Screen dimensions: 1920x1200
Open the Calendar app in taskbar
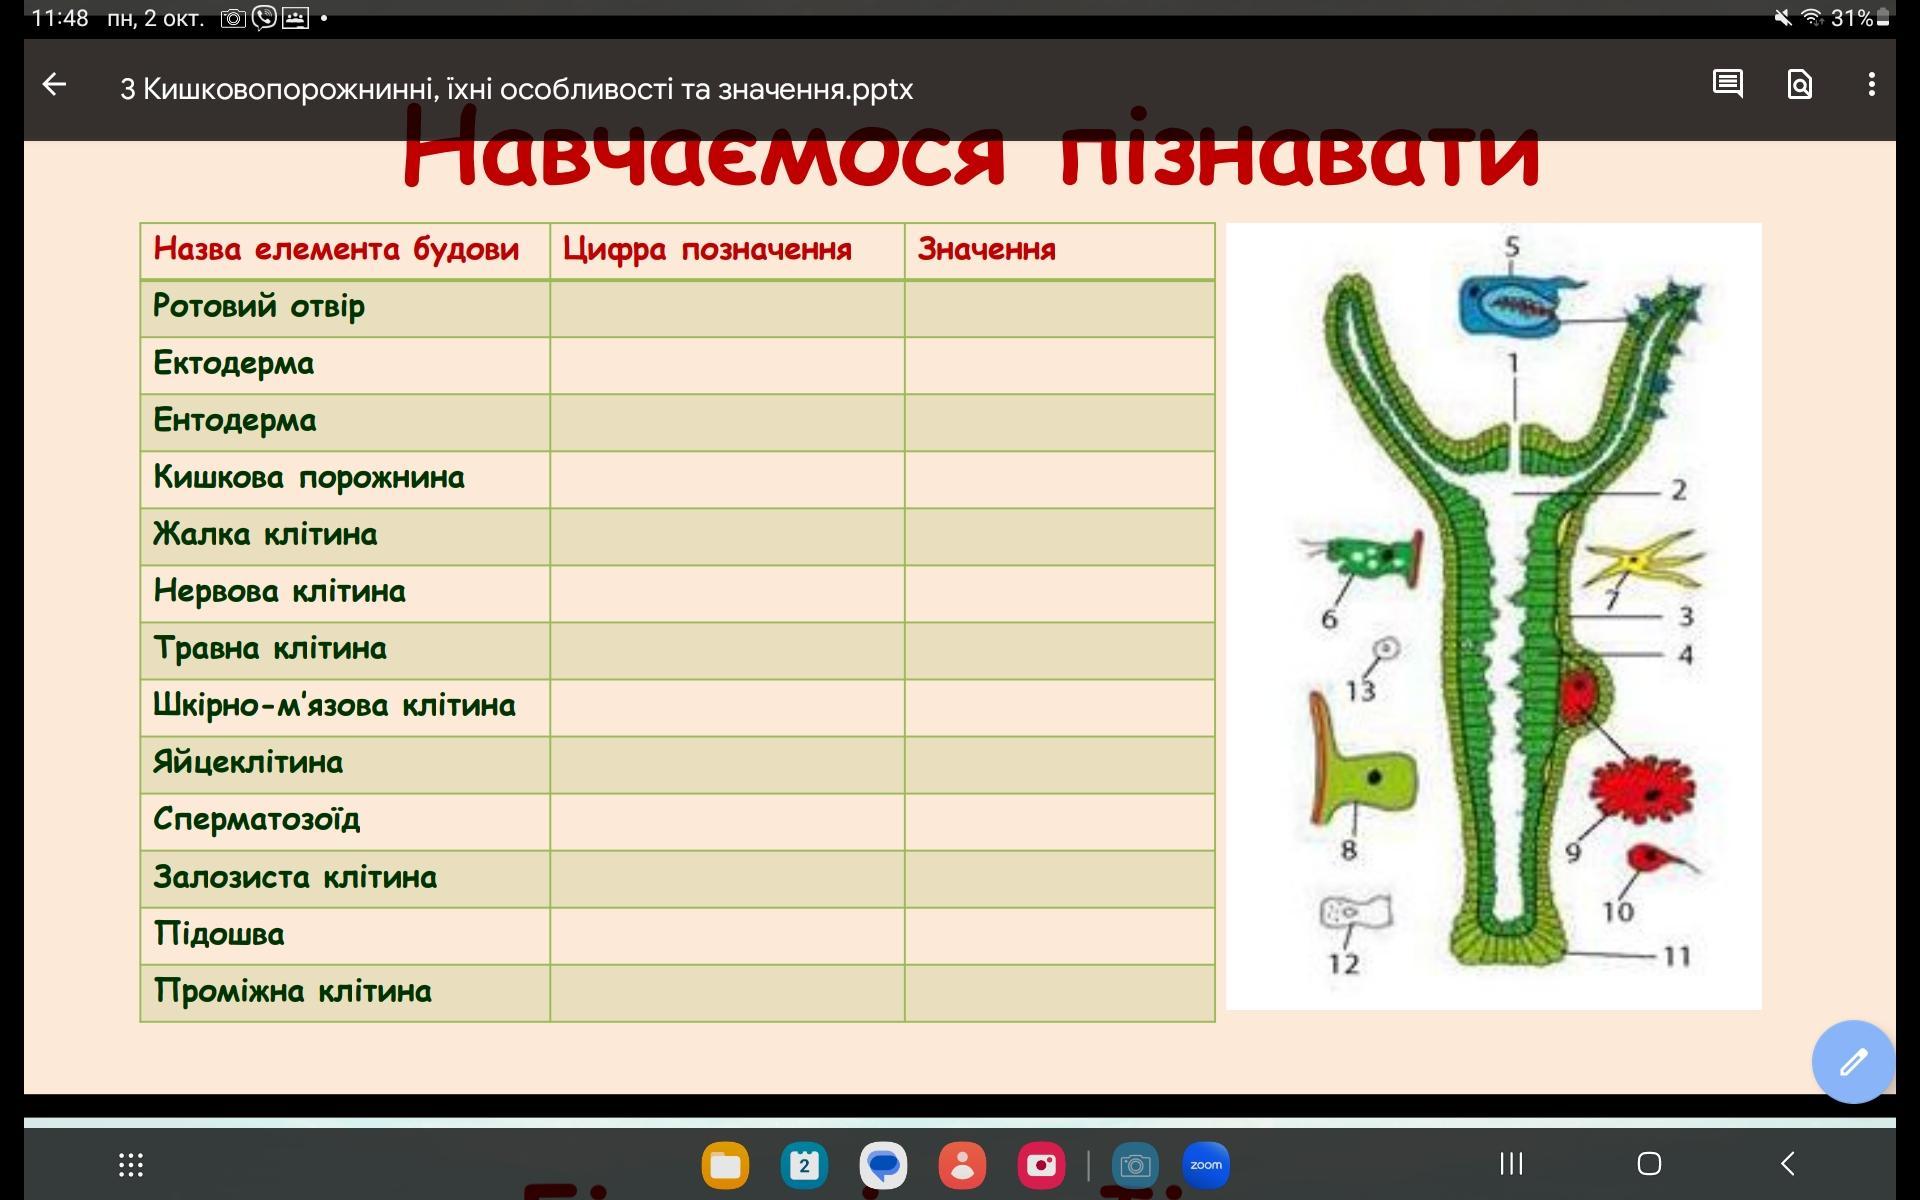804,1165
